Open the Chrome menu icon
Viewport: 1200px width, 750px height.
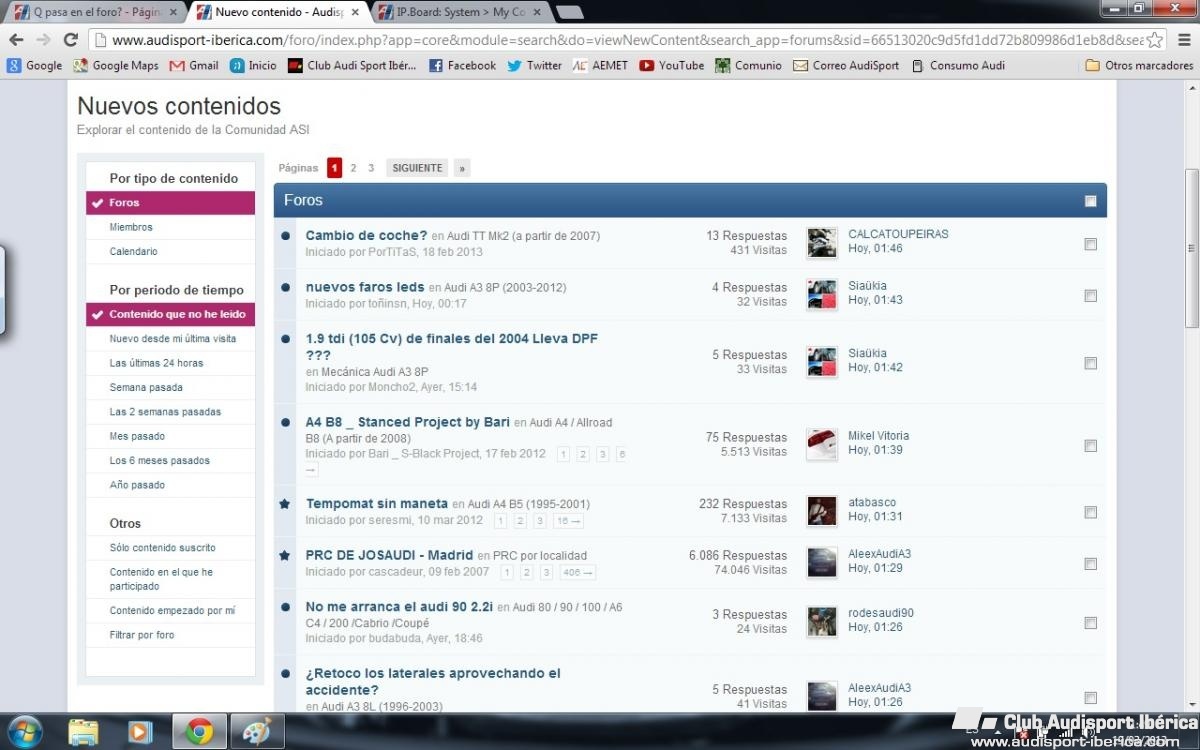click(1185, 40)
